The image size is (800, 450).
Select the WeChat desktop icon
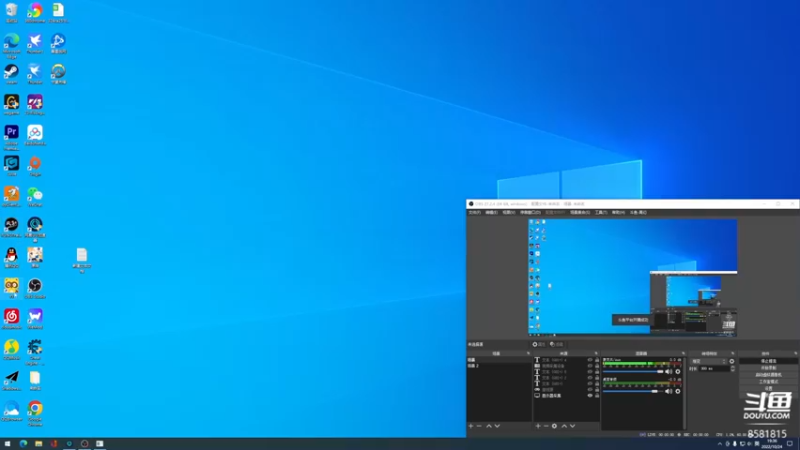pos(35,197)
